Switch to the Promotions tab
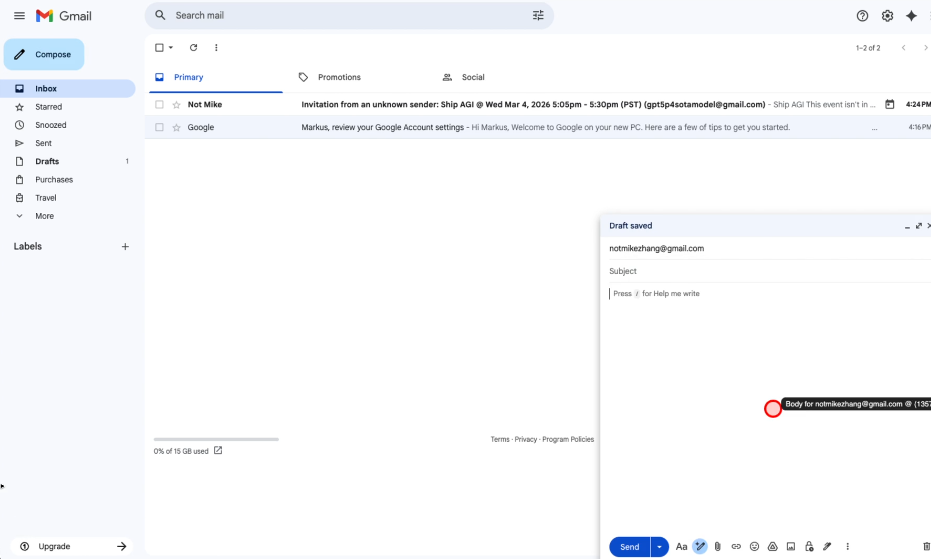Viewport: 931px width, 559px height. pos(338,77)
